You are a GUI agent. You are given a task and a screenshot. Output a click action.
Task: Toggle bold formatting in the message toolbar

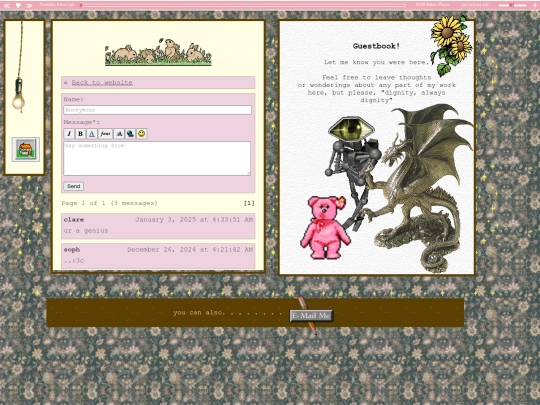coord(80,134)
